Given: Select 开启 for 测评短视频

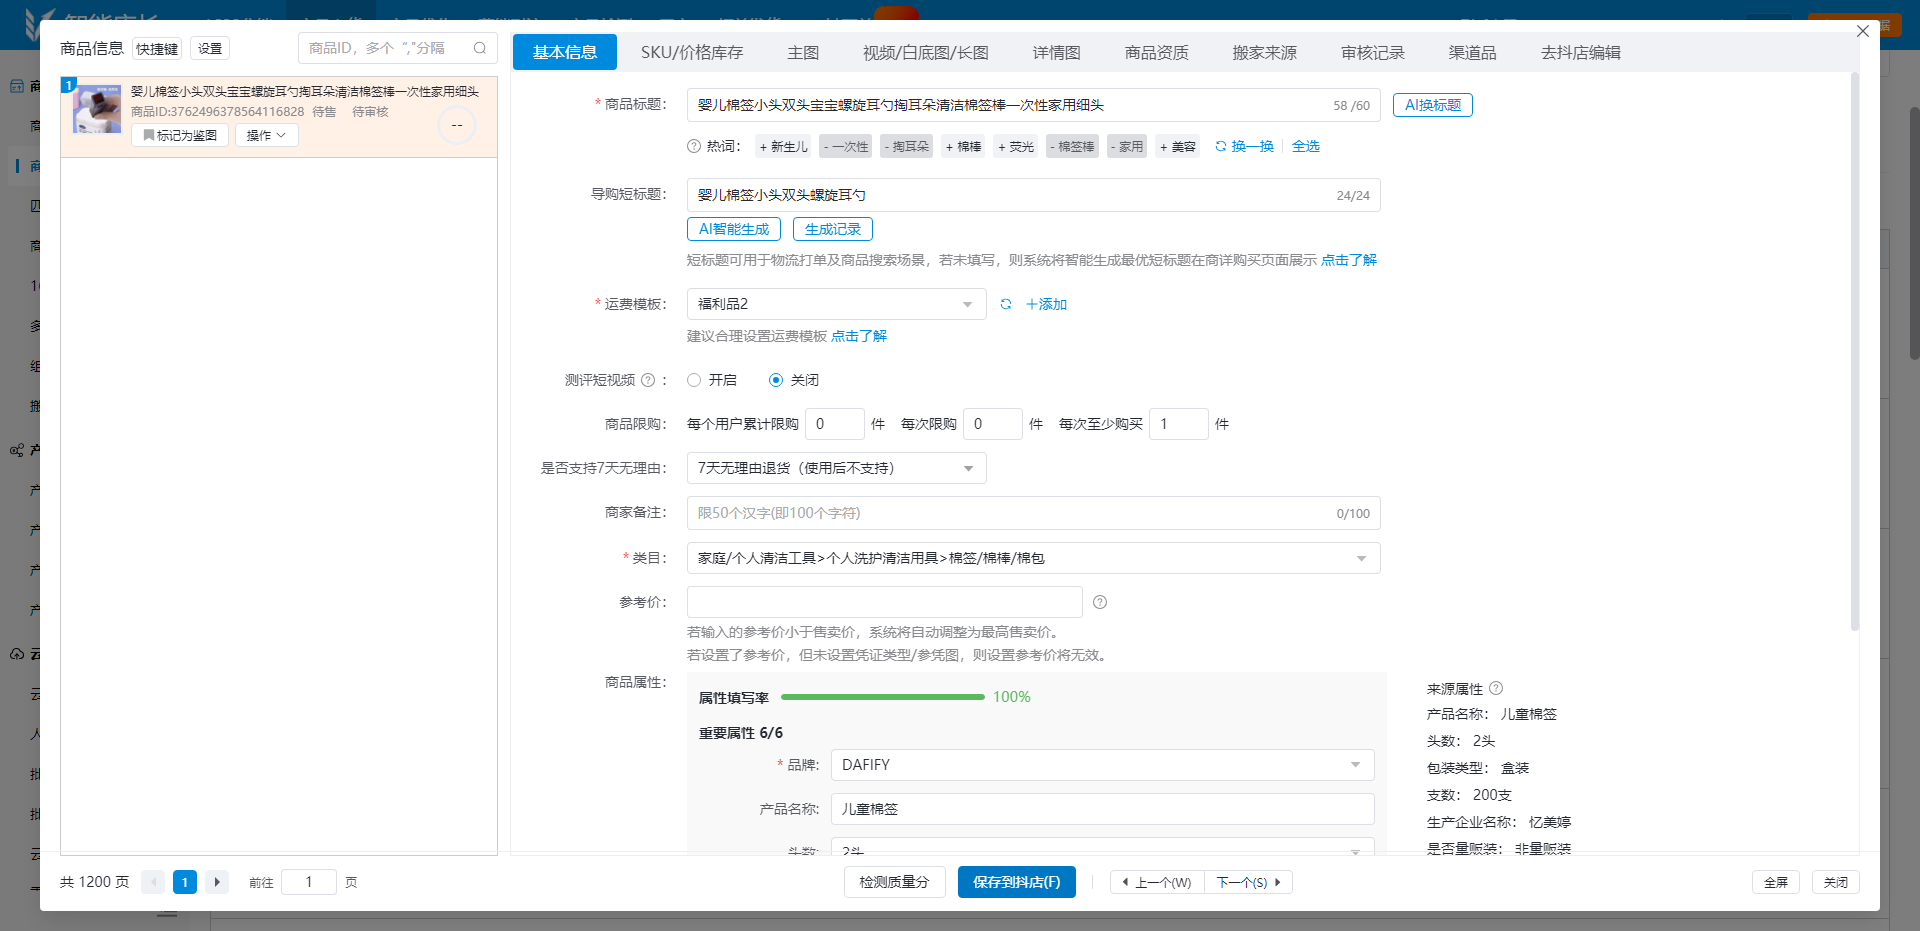Looking at the screenshot, I should point(694,380).
